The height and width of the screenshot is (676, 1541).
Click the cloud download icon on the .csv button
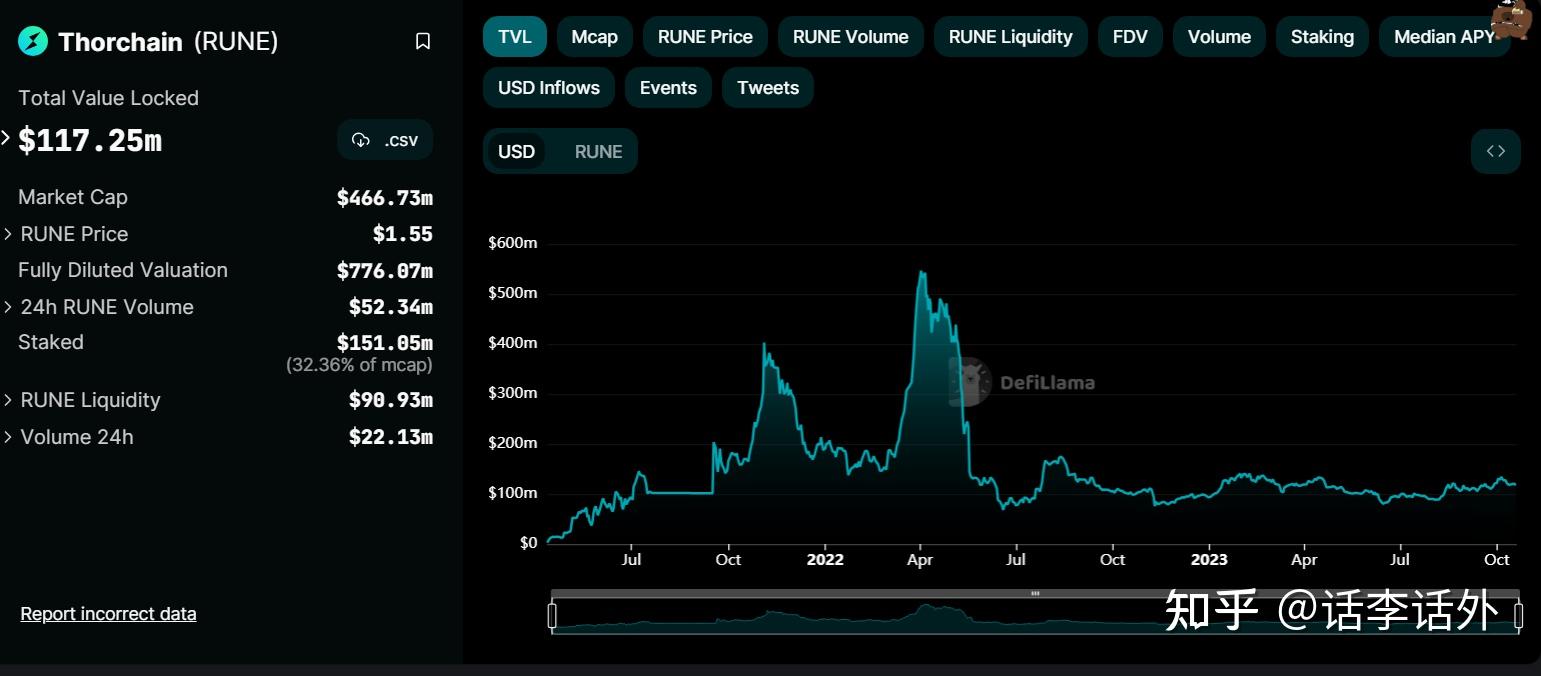point(362,140)
